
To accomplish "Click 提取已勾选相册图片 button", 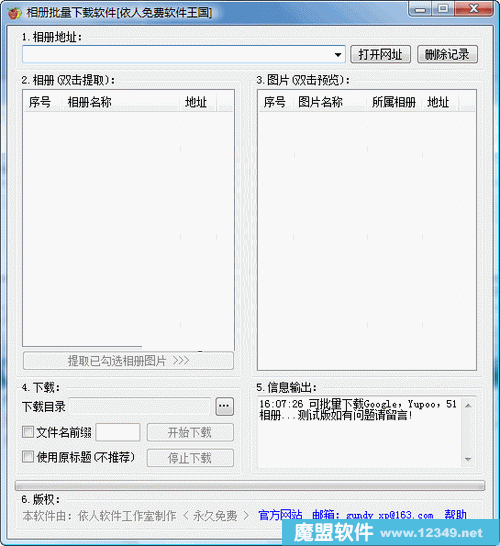I will click(128, 361).
